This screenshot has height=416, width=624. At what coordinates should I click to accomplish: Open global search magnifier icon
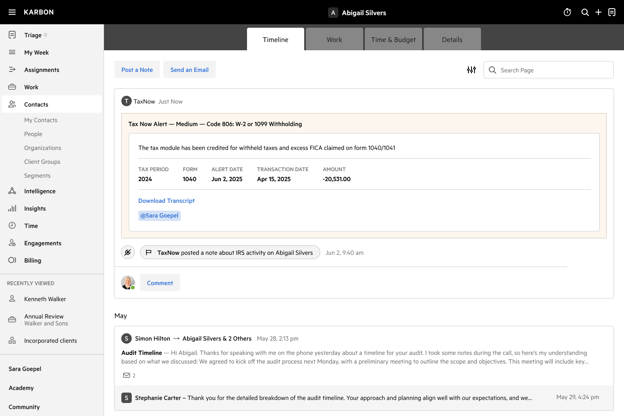pos(585,12)
